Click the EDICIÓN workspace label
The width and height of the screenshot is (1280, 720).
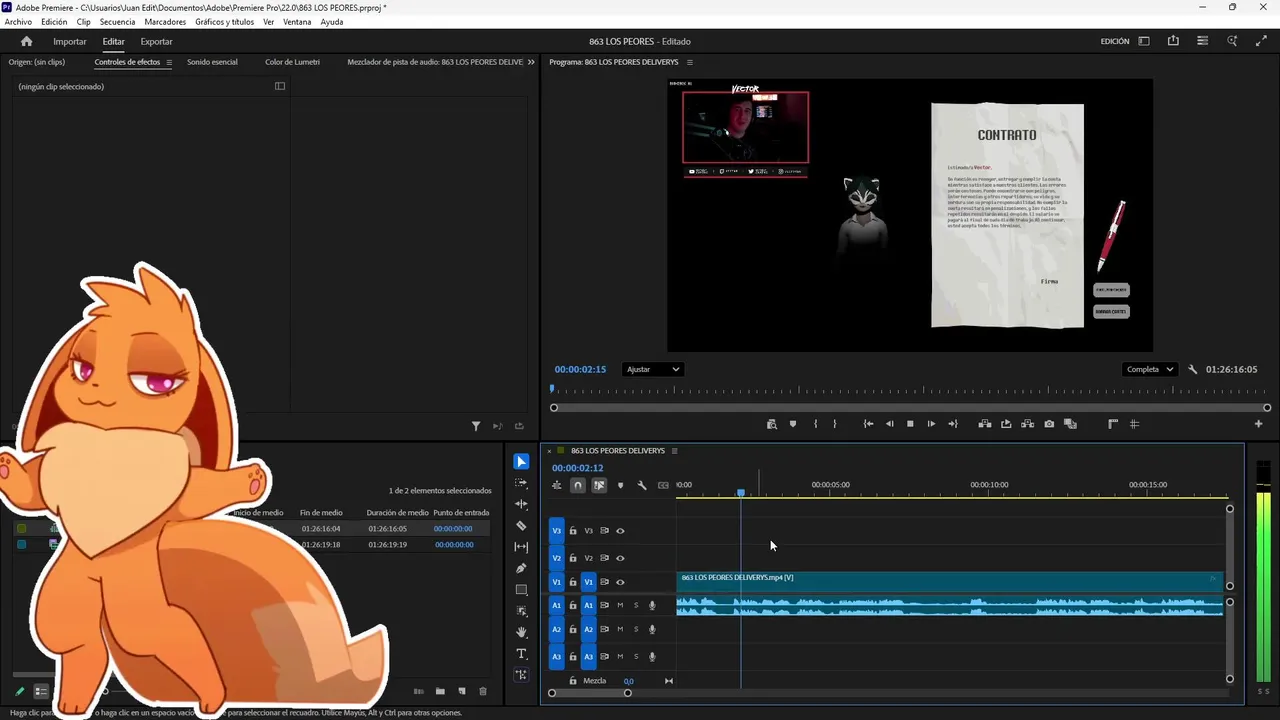pos(1115,41)
